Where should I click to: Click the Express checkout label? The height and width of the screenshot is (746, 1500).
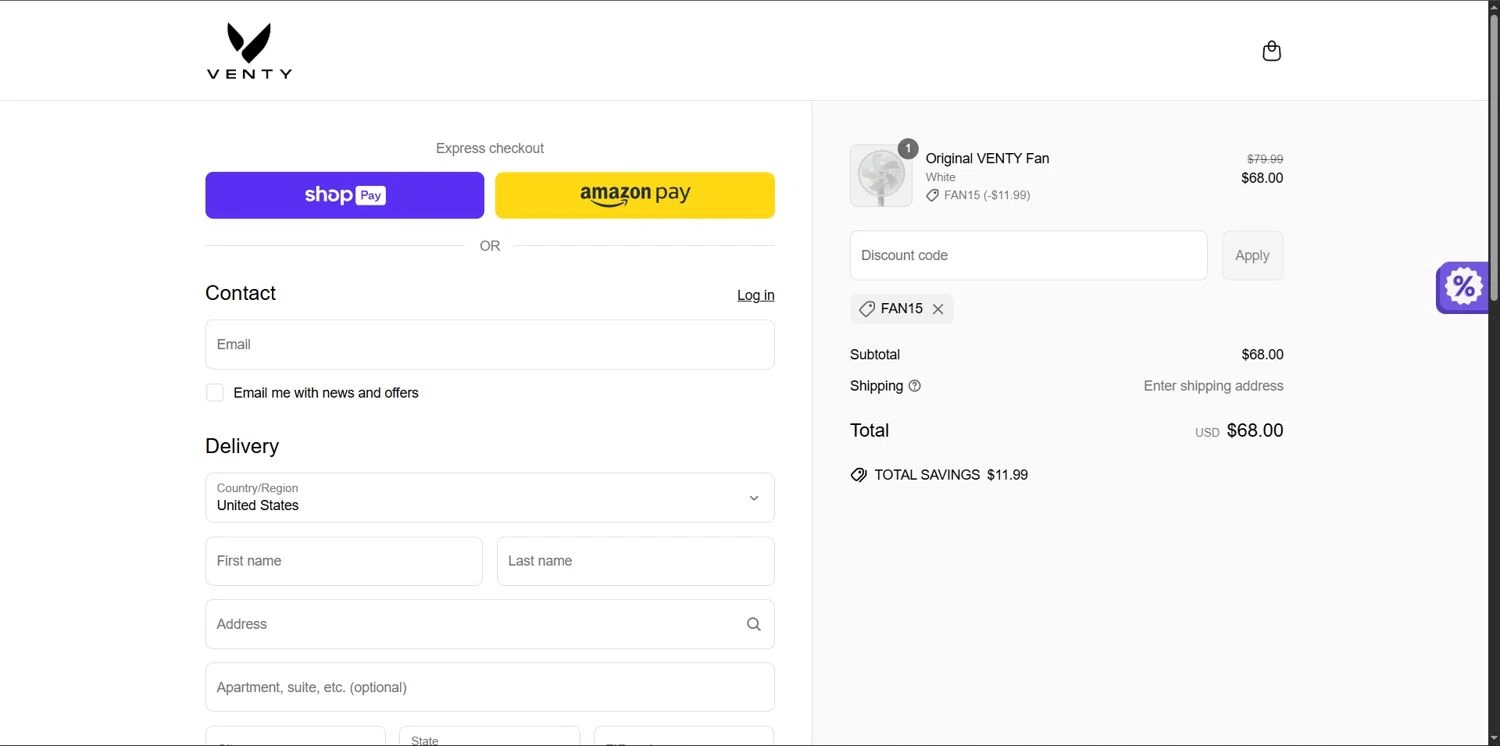[x=490, y=148]
